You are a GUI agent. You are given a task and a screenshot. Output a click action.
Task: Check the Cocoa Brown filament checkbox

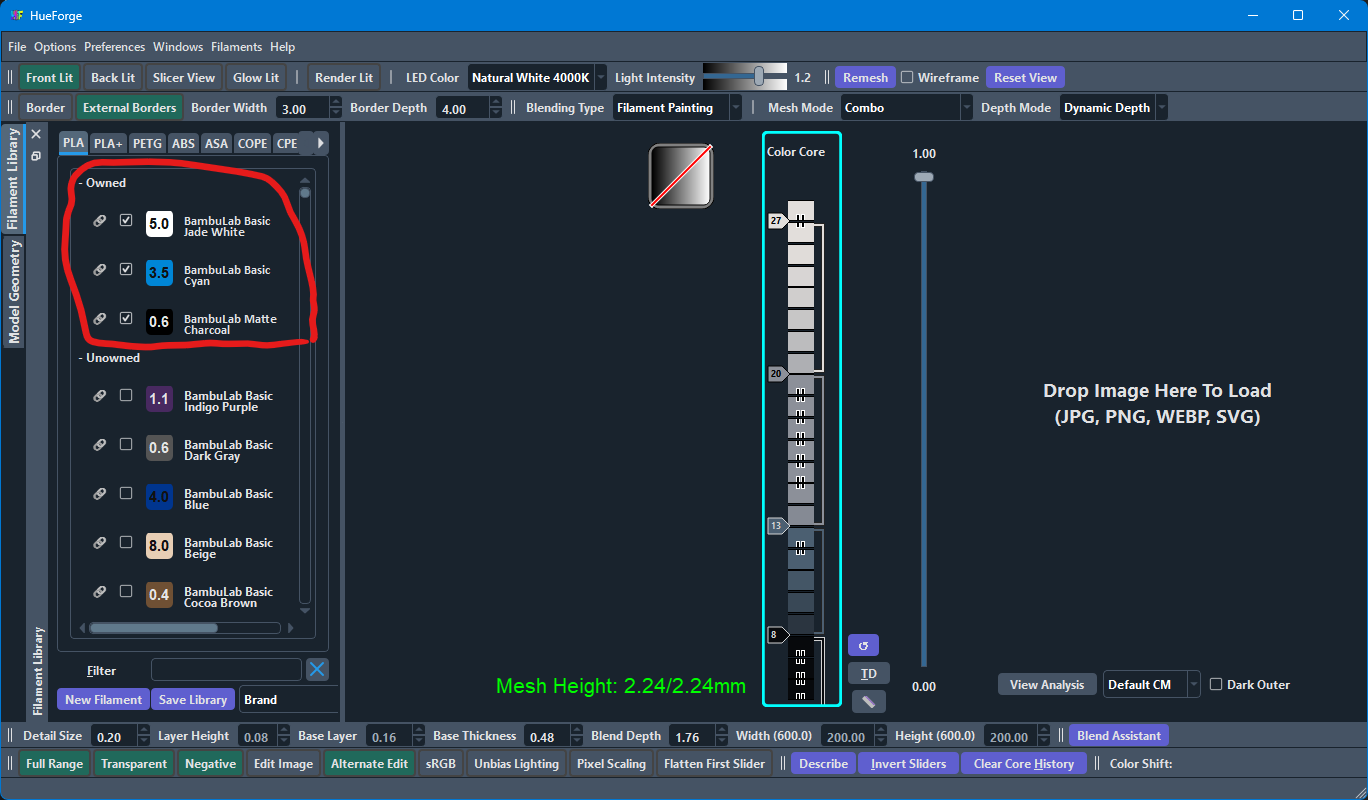[x=126, y=591]
